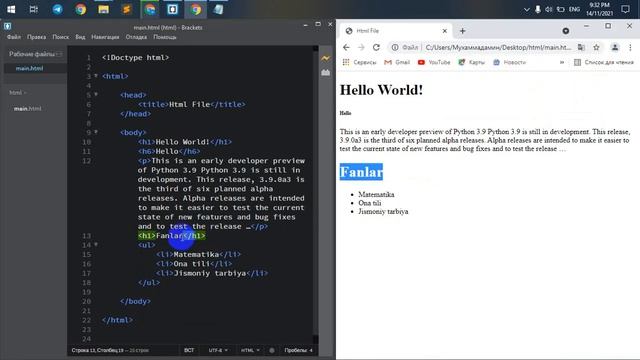Open the volume control in the system tray

[549, 9]
